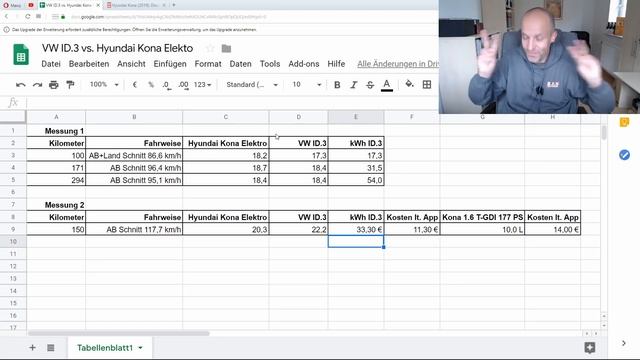
Task: Click the Kona 1.6 T-GDI 177 PS header cell
Action: pyautogui.click(x=482, y=217)
